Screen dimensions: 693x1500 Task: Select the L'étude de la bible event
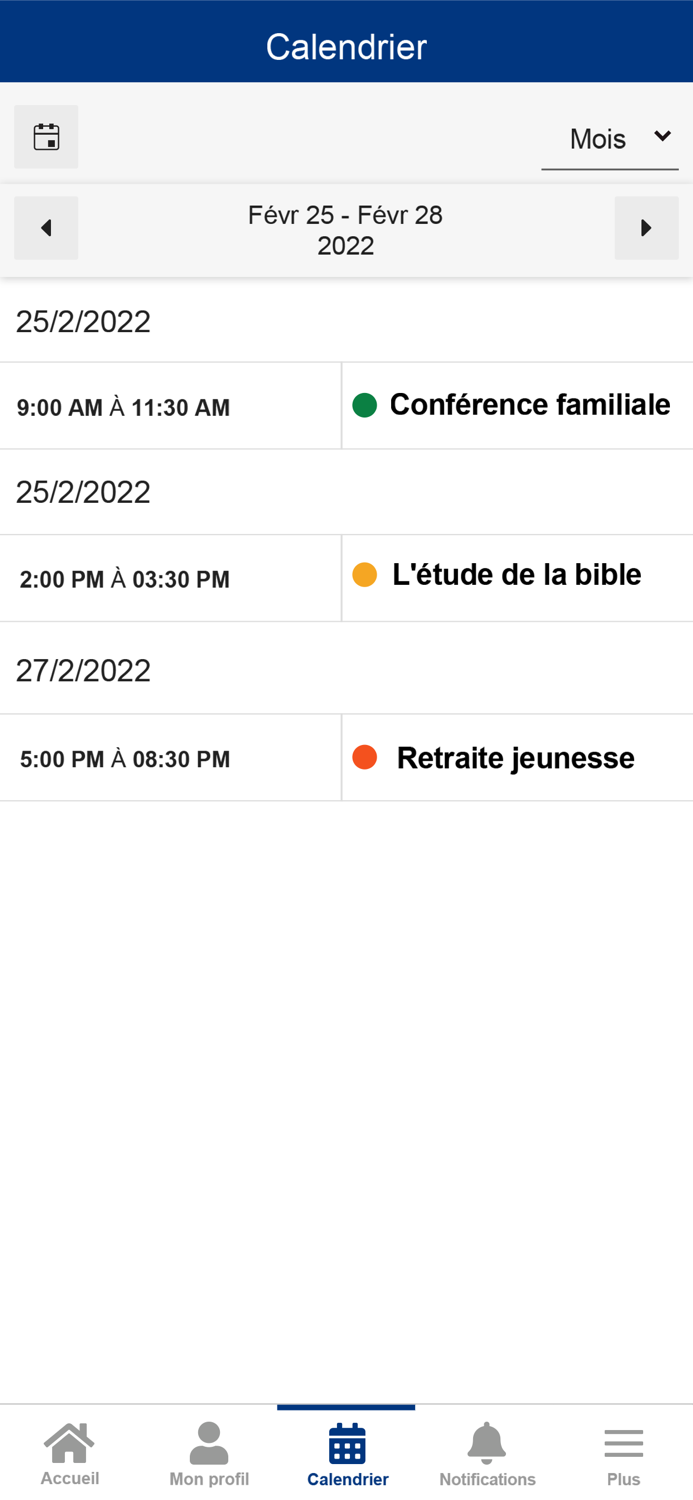tap(517, 575)
